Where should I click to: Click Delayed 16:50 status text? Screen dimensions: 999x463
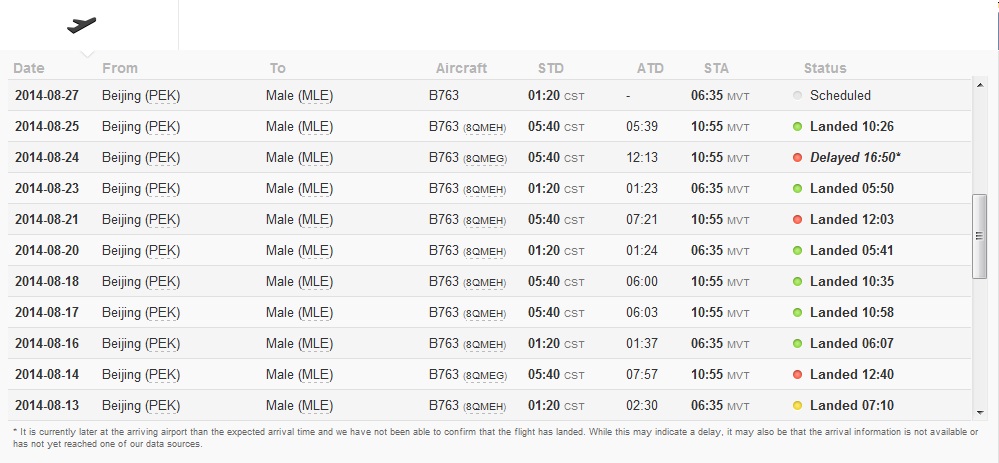point(855,158)
